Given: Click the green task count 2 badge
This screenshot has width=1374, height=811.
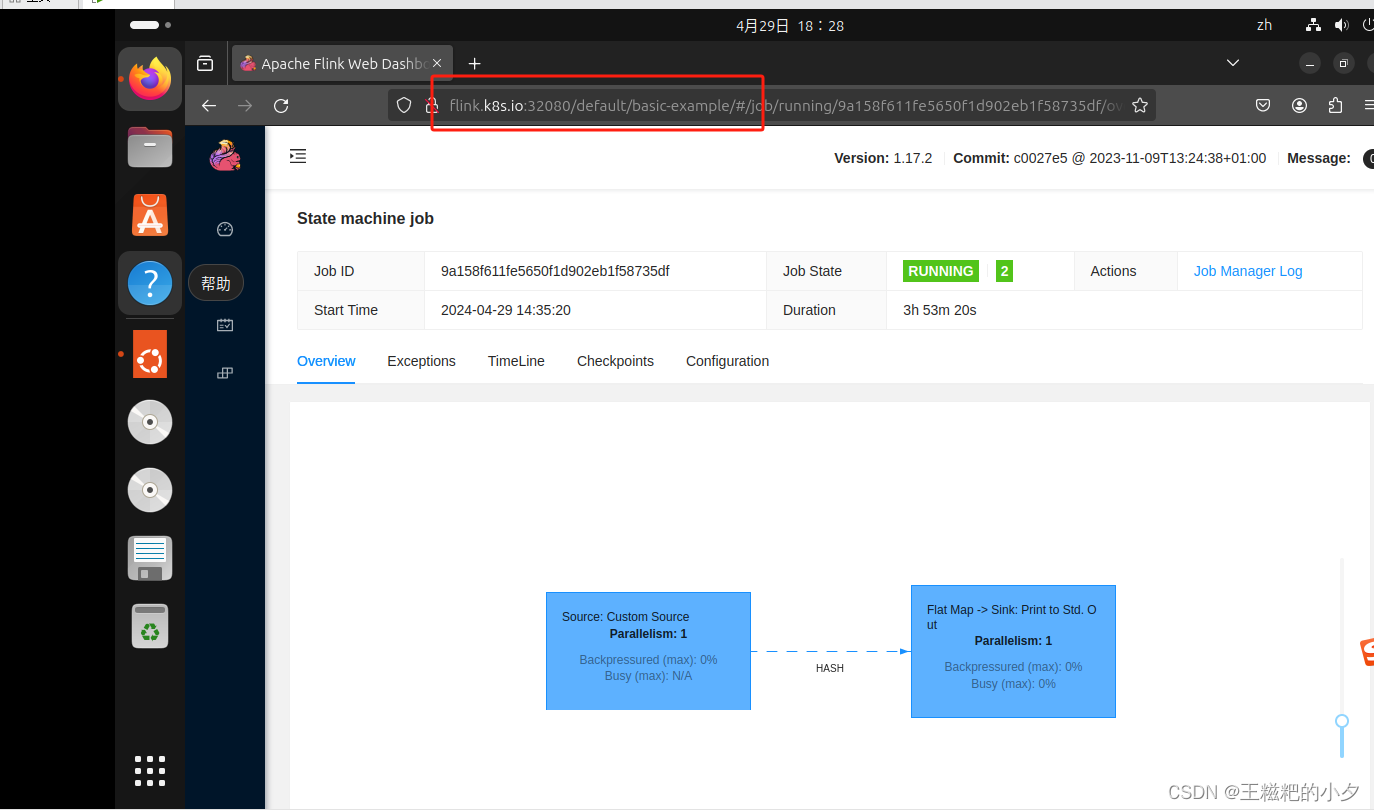Looking at the screenshot, I should [1004, 271].
